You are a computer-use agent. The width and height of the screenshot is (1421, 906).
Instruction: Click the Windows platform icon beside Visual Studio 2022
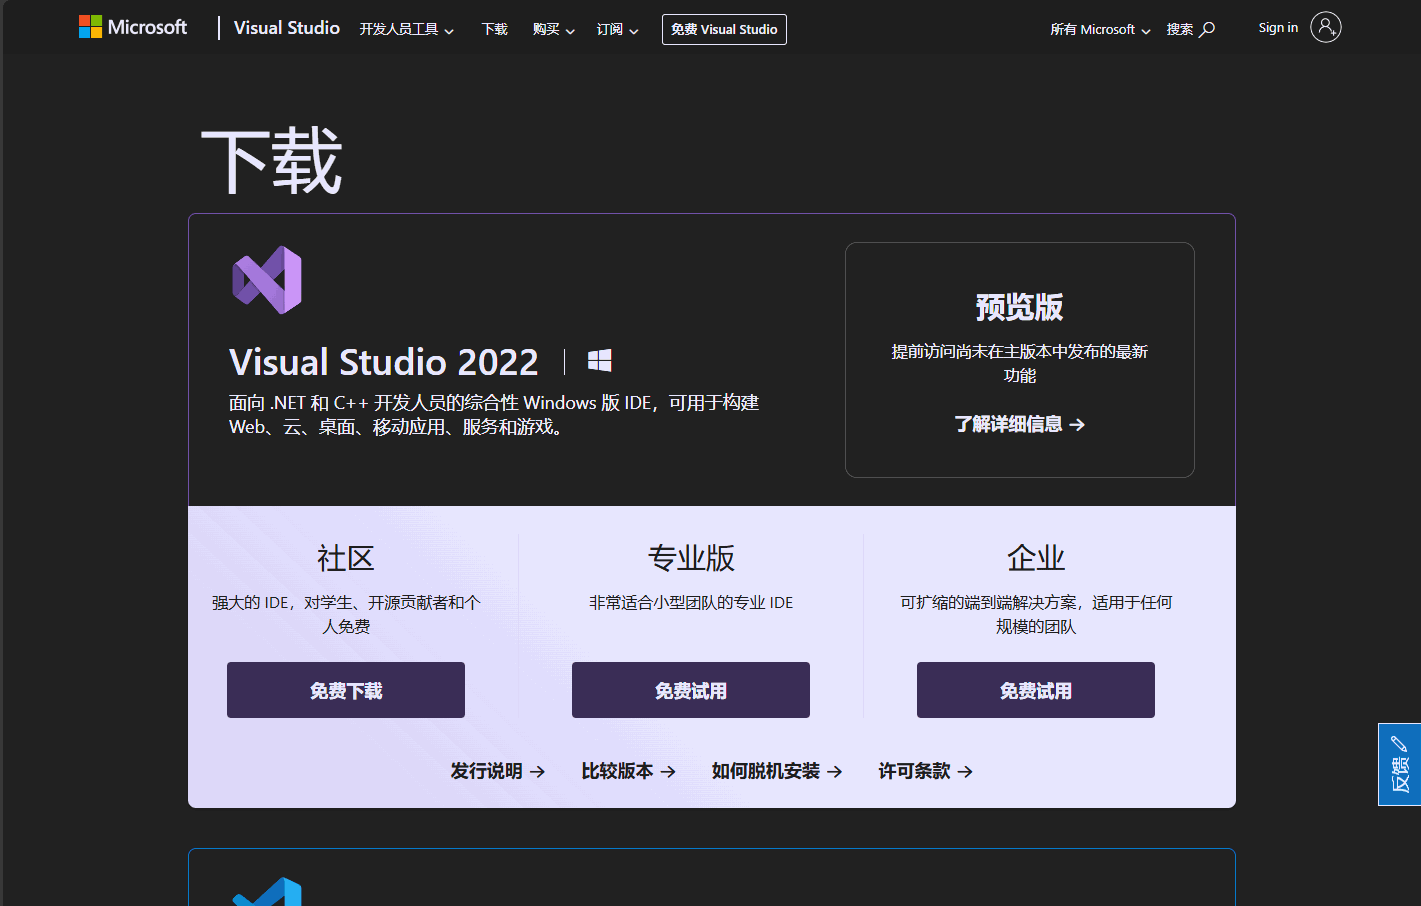599,361
